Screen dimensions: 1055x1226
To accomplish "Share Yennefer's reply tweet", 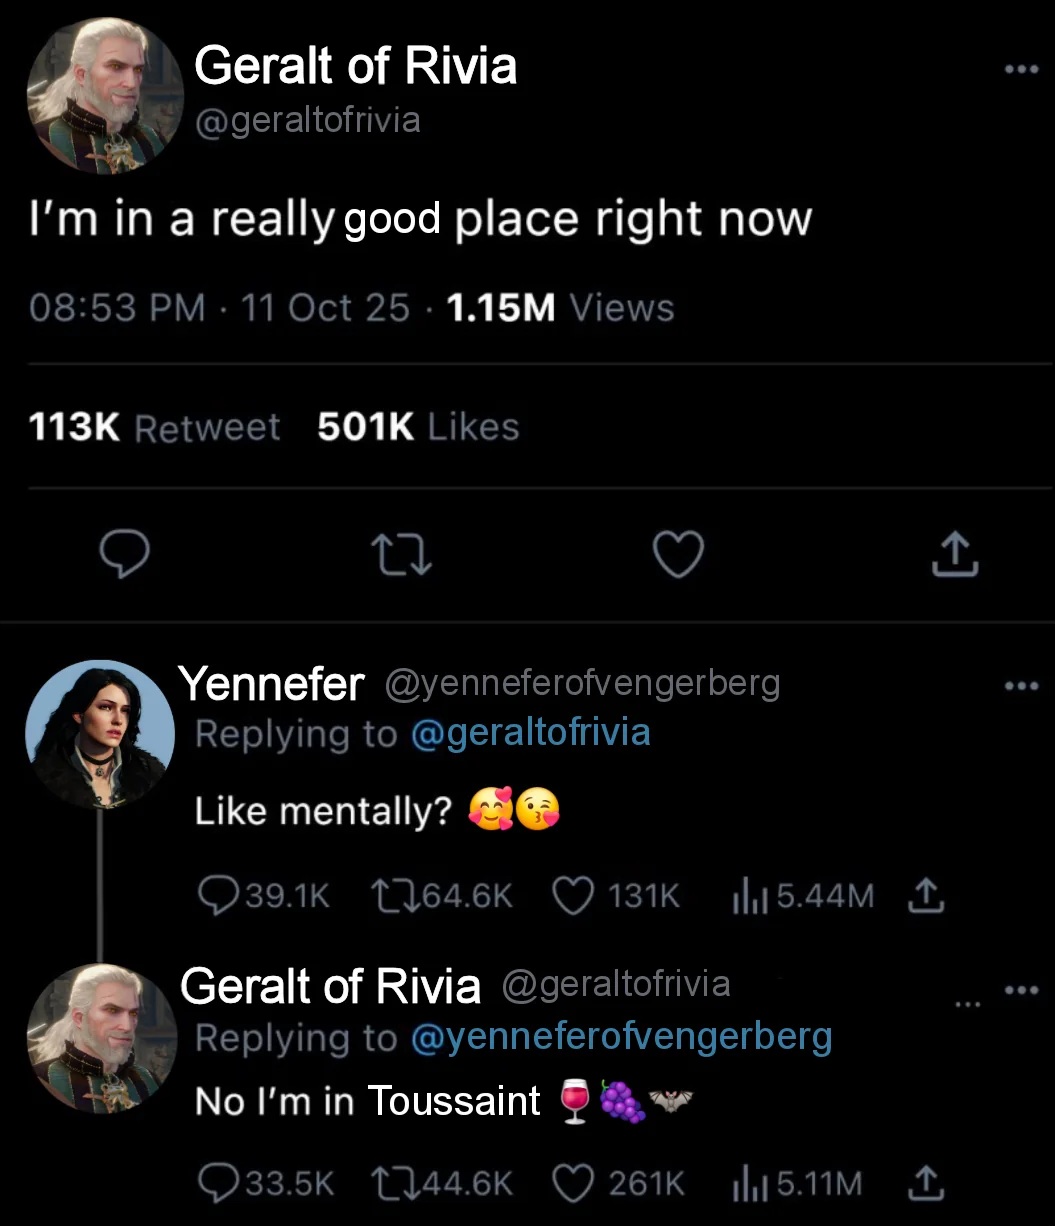I will point(926,895).
